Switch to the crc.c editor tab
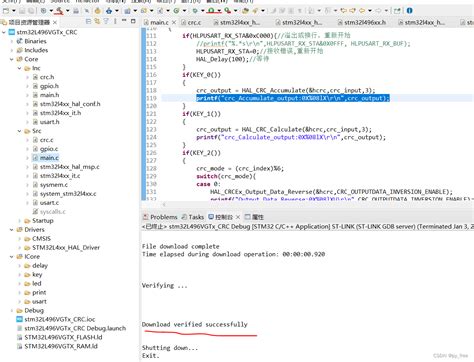 [191, 23]
